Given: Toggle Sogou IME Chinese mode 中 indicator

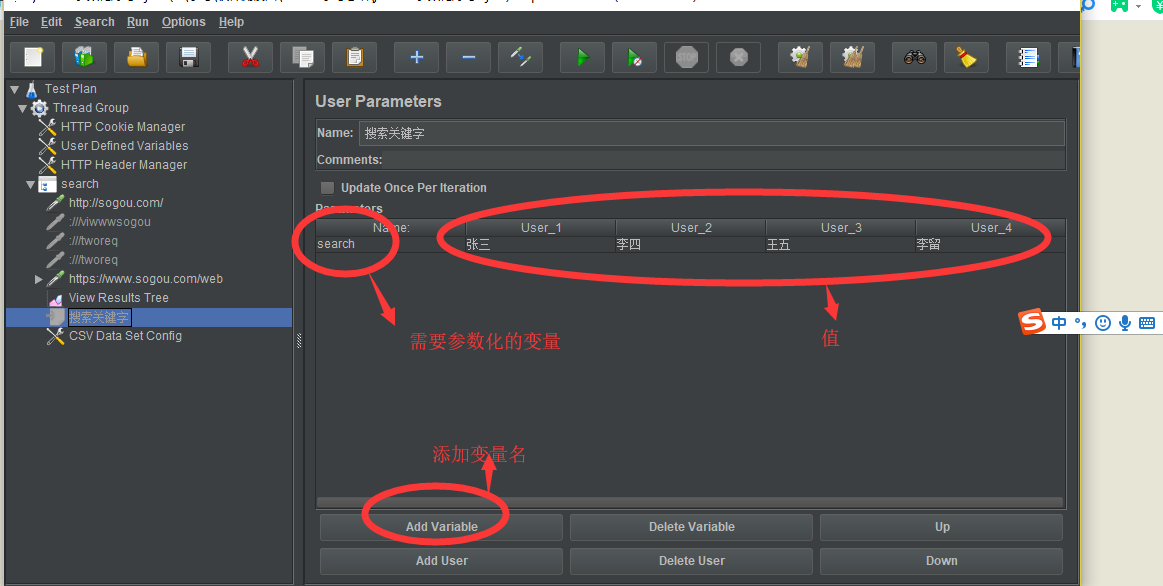Looking at the screenshot, I should click(1058, 323).
